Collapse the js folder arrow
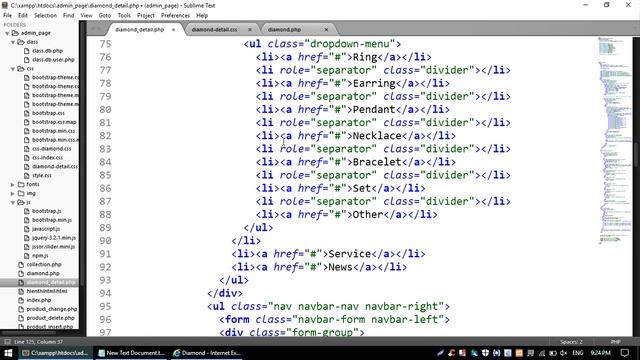The image size is (640, 360). (x=13, y=202)
